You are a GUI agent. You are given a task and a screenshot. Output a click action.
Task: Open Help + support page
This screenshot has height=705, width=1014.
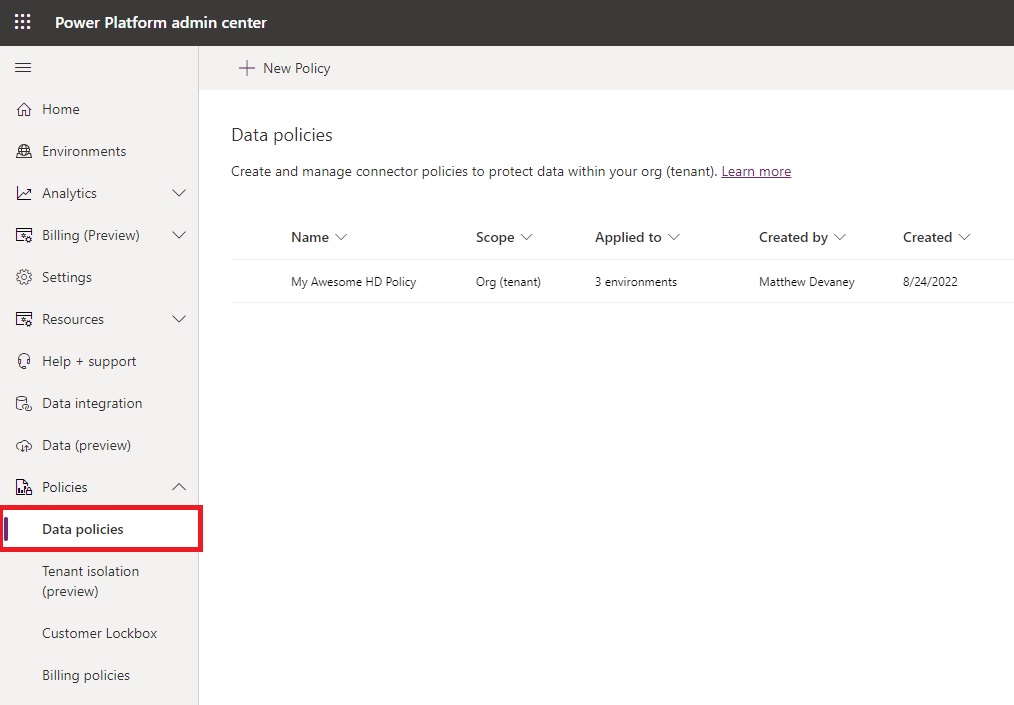click(x=99, y=362)
